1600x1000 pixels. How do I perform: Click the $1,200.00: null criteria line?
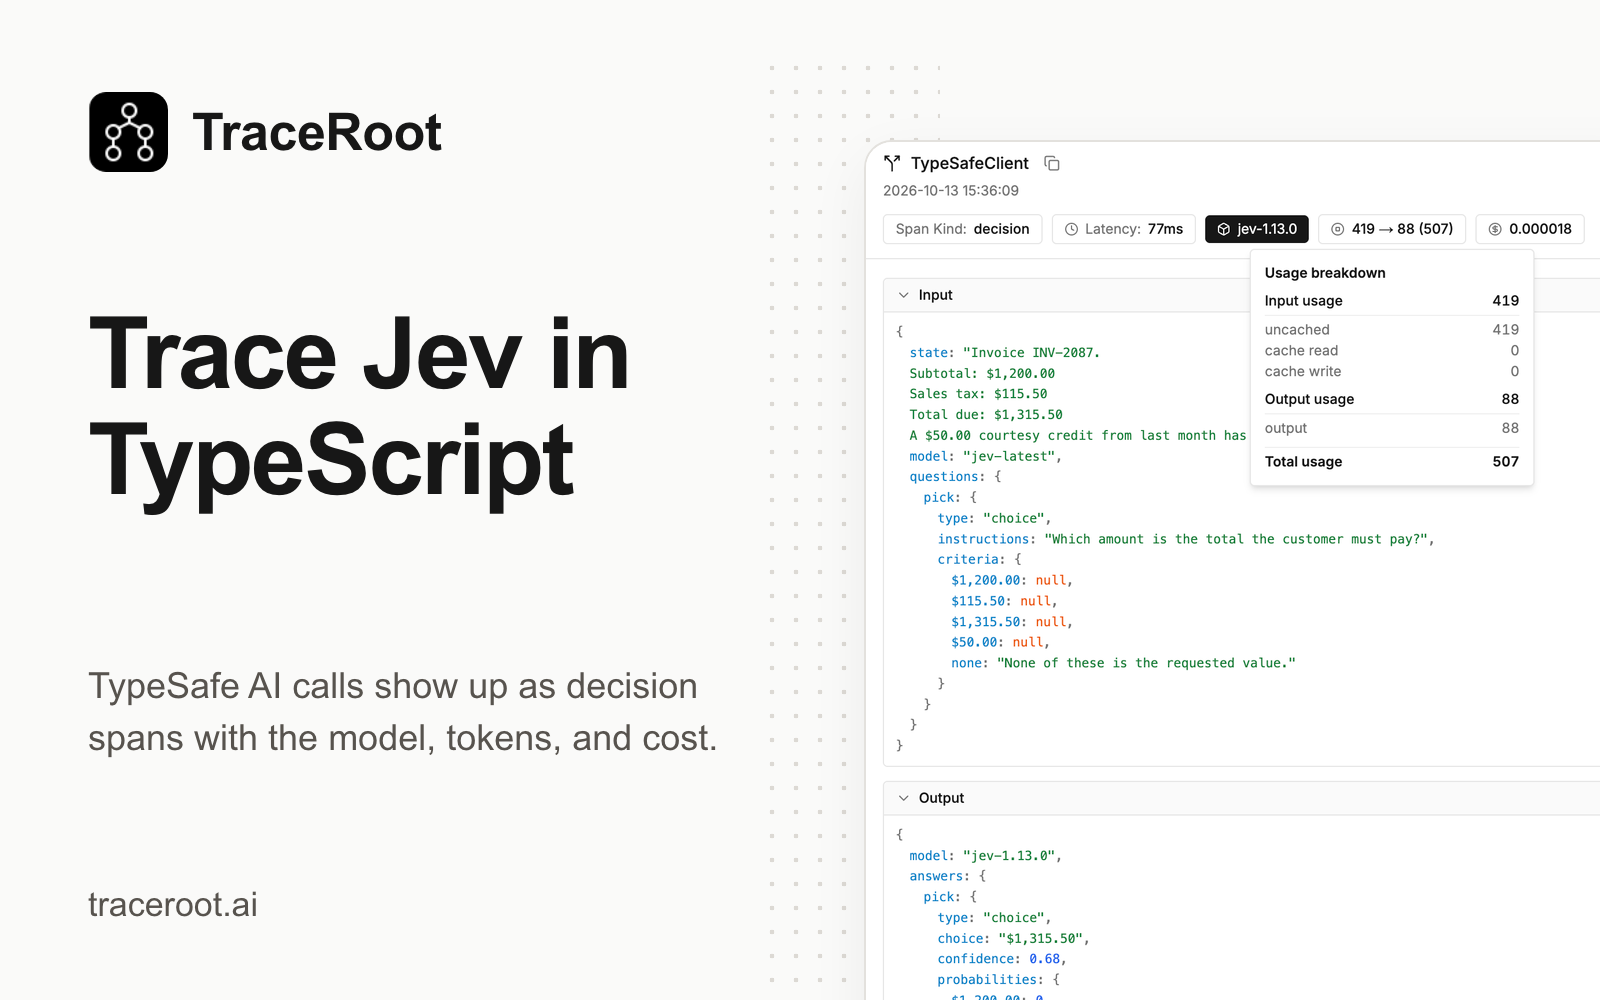(1012, 580)
